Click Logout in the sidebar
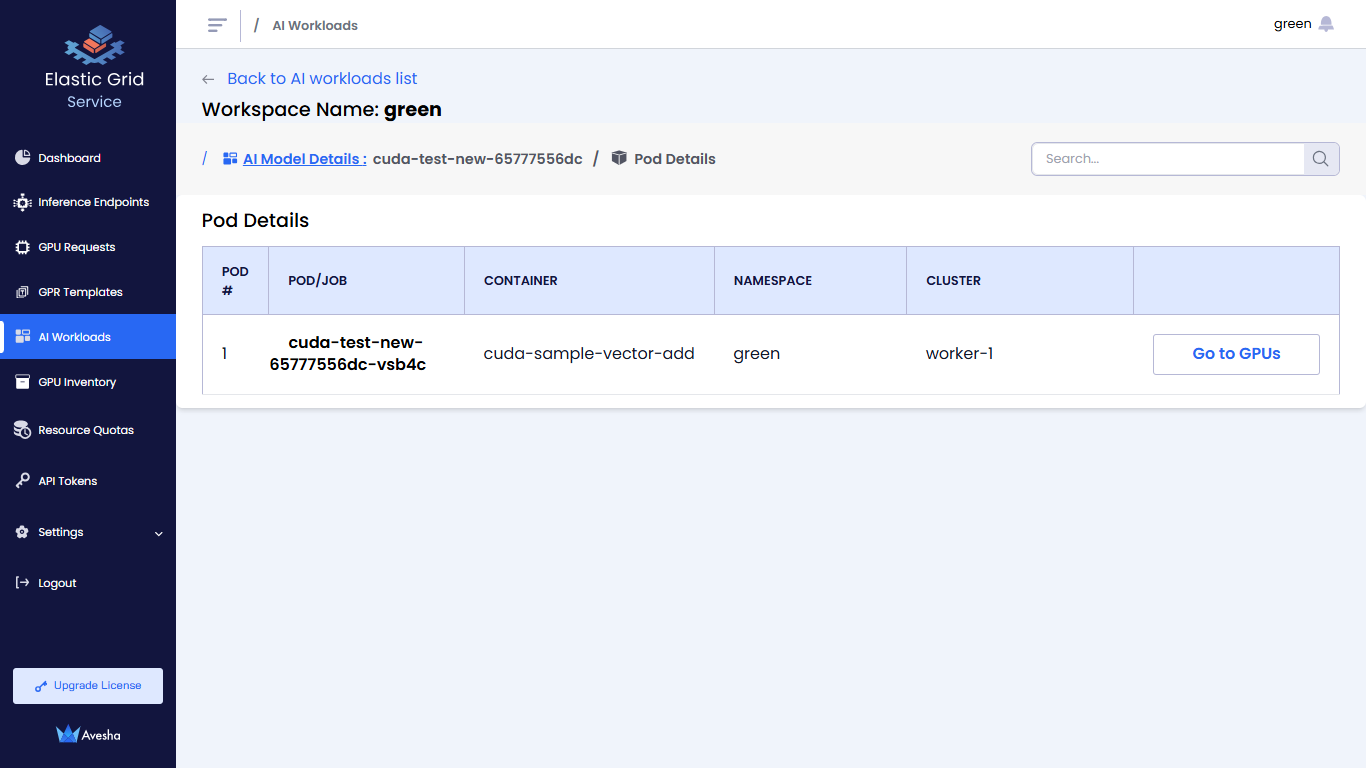1366x768 pixels. (57, 583)
